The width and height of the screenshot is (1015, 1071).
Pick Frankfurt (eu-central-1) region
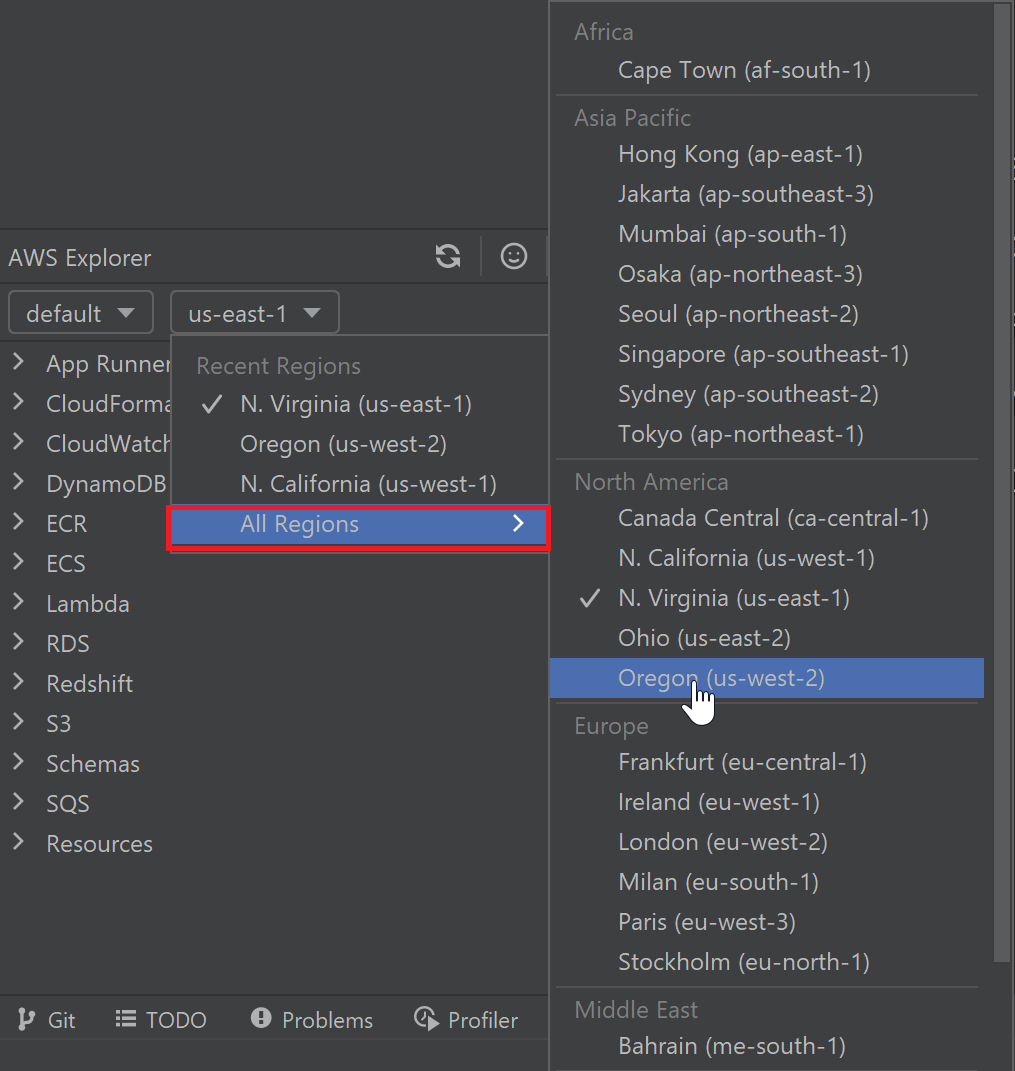click(742, 762)
